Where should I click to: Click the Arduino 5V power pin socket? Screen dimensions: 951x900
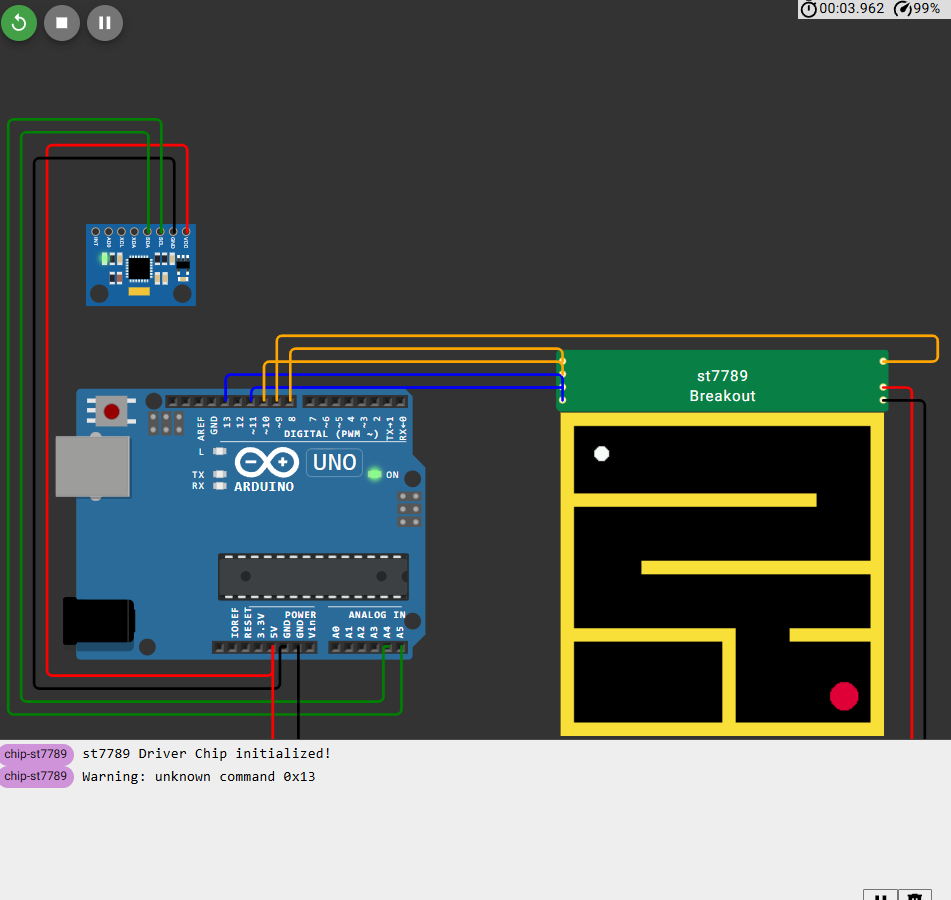(273, 648)
